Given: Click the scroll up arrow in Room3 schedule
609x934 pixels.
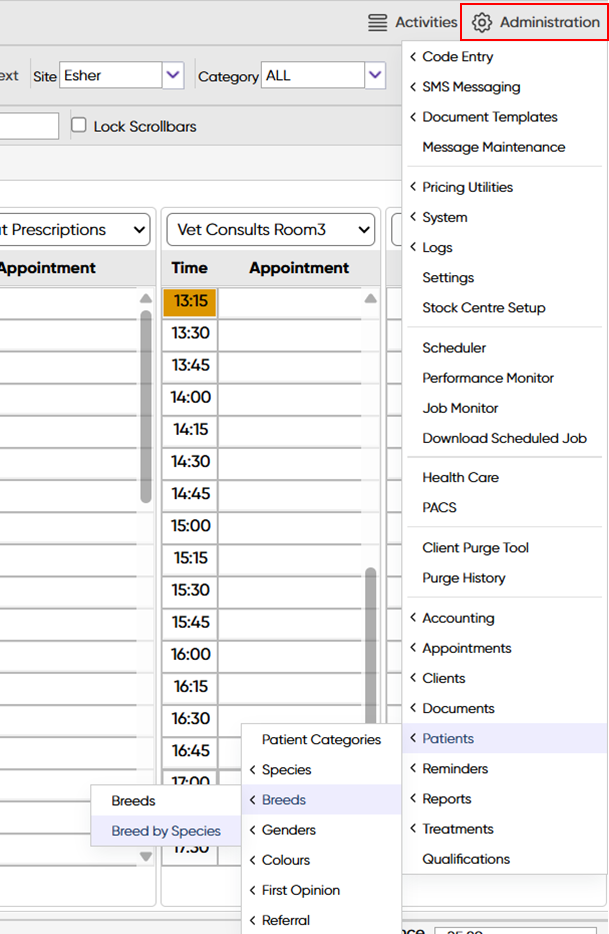Looking at the screenshot, I should pyautogui.click(x=371, y=298).
